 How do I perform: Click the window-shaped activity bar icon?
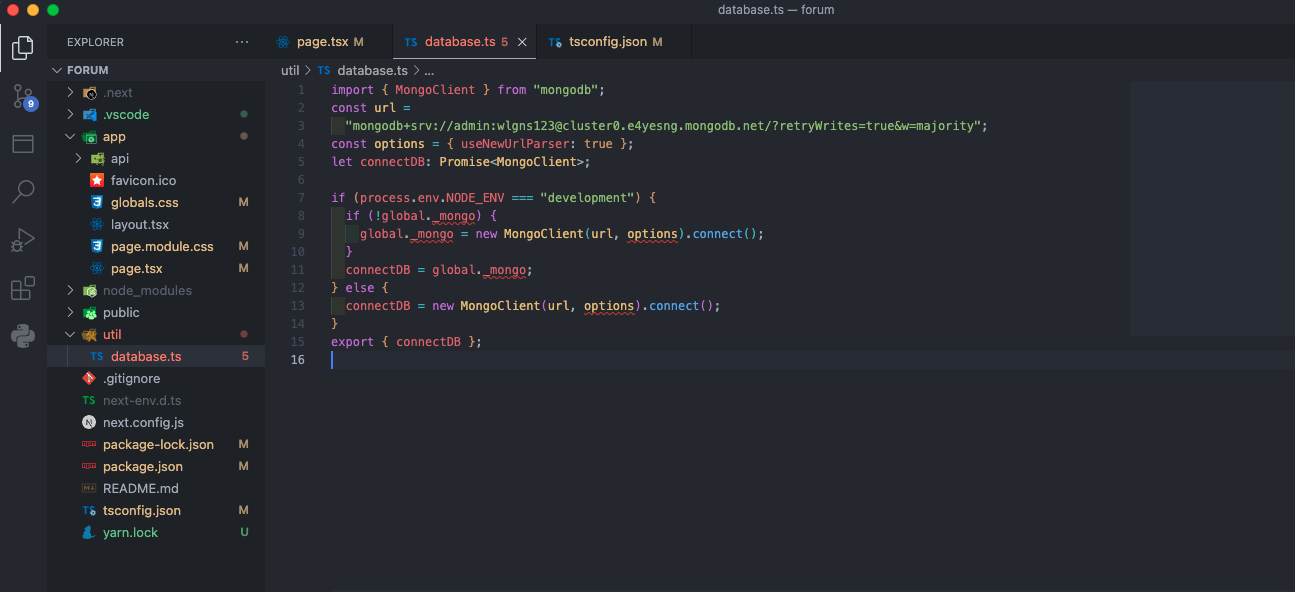tap(23, 144)
